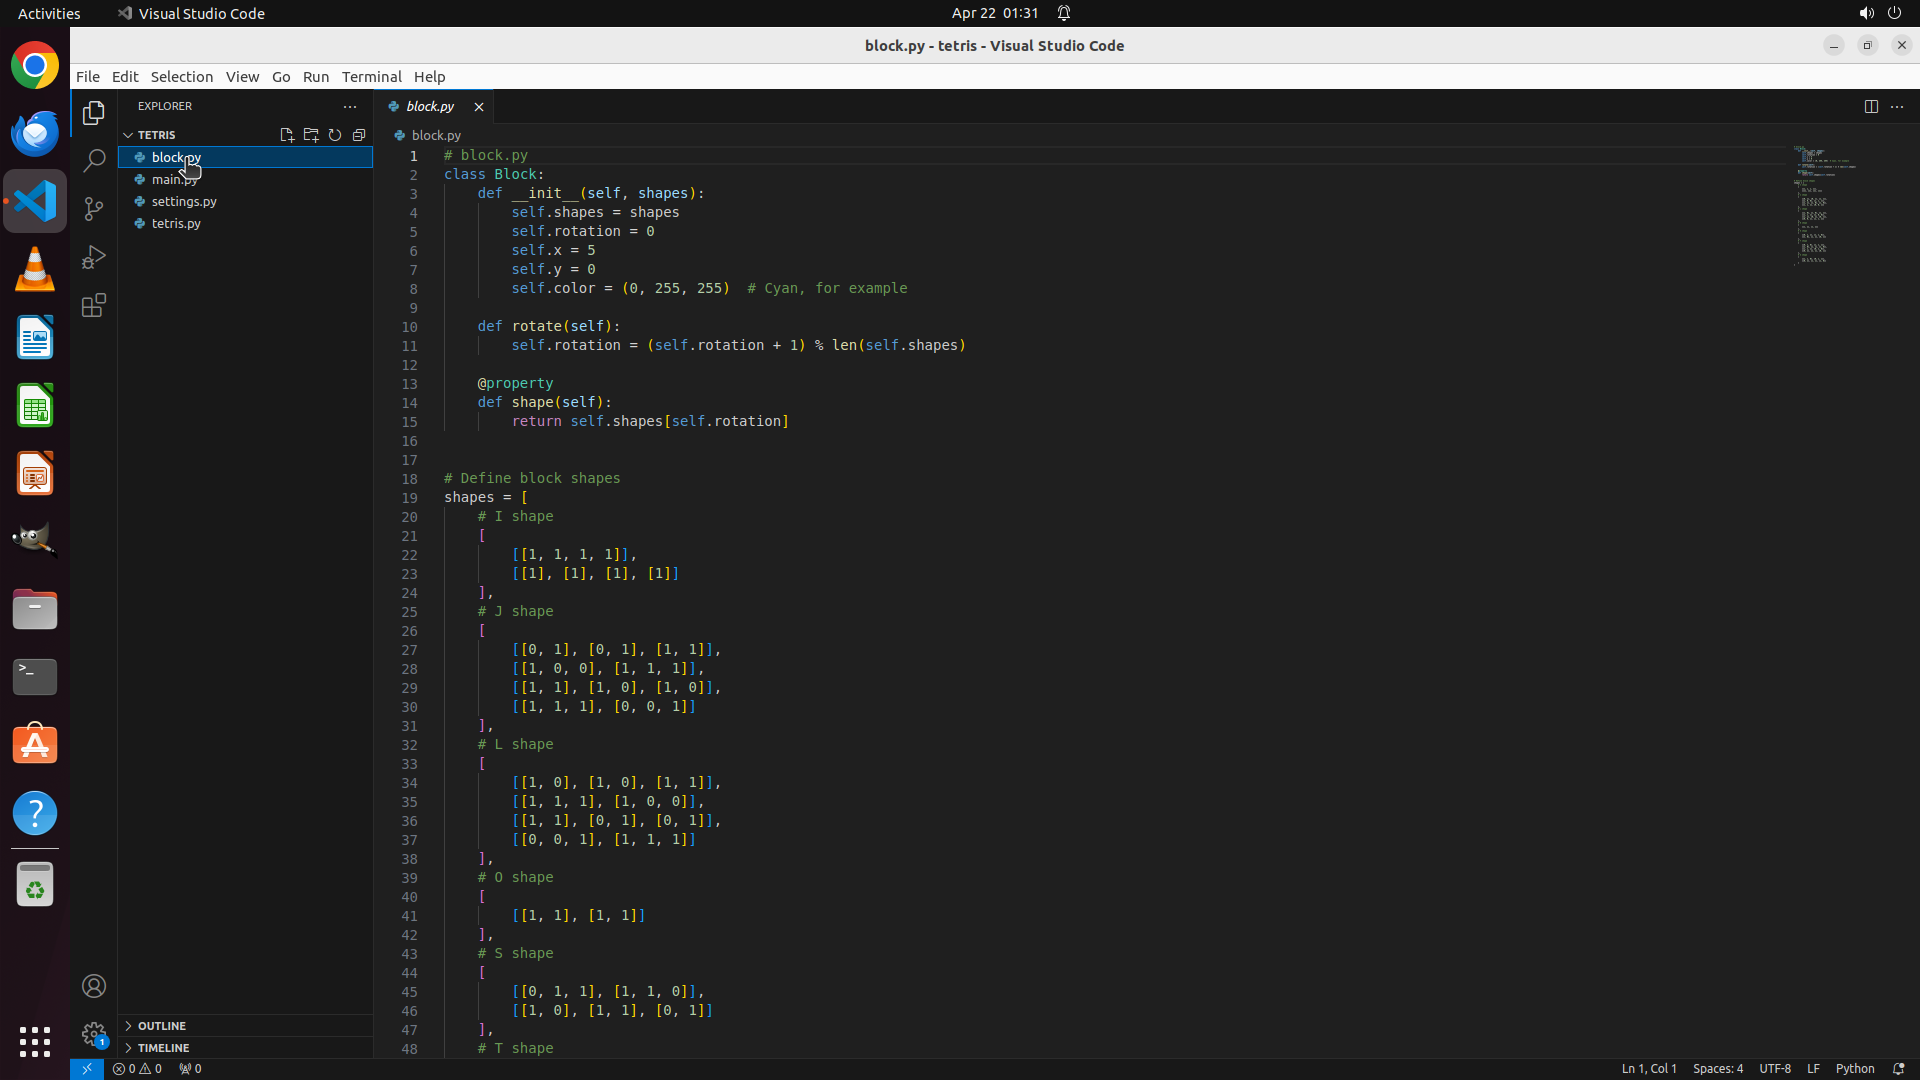Expand the TIMELINE panel
This screenshot has height=1080, width=1920.
point(163,1048)
